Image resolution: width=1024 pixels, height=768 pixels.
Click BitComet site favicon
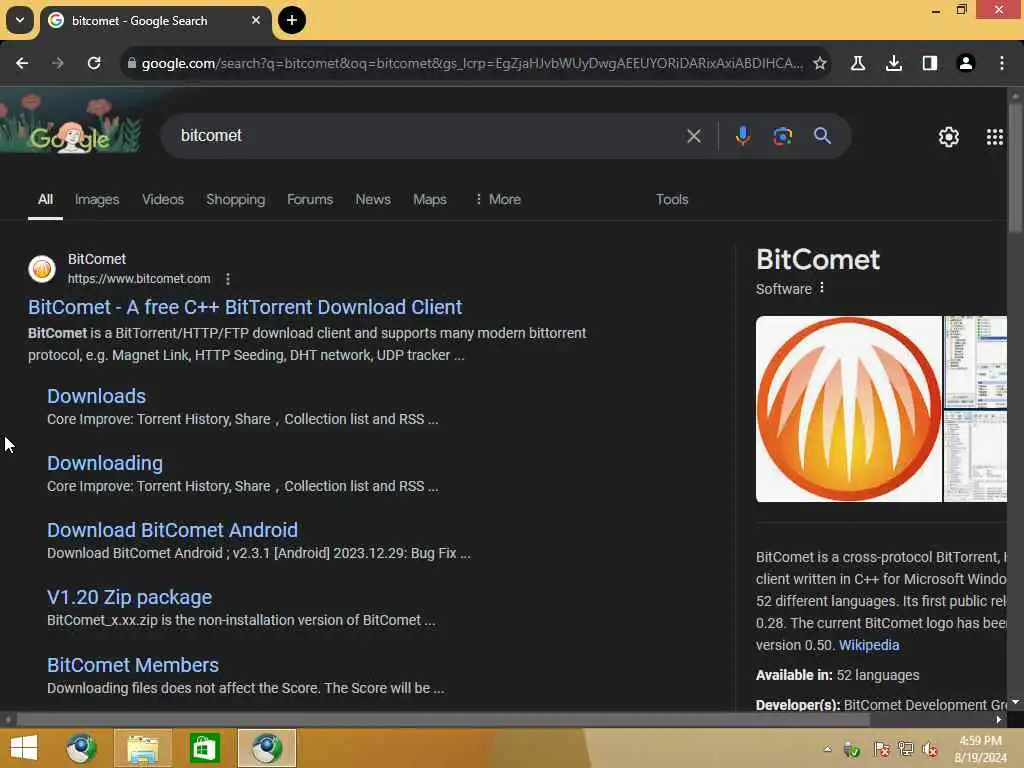pos(42,268)
